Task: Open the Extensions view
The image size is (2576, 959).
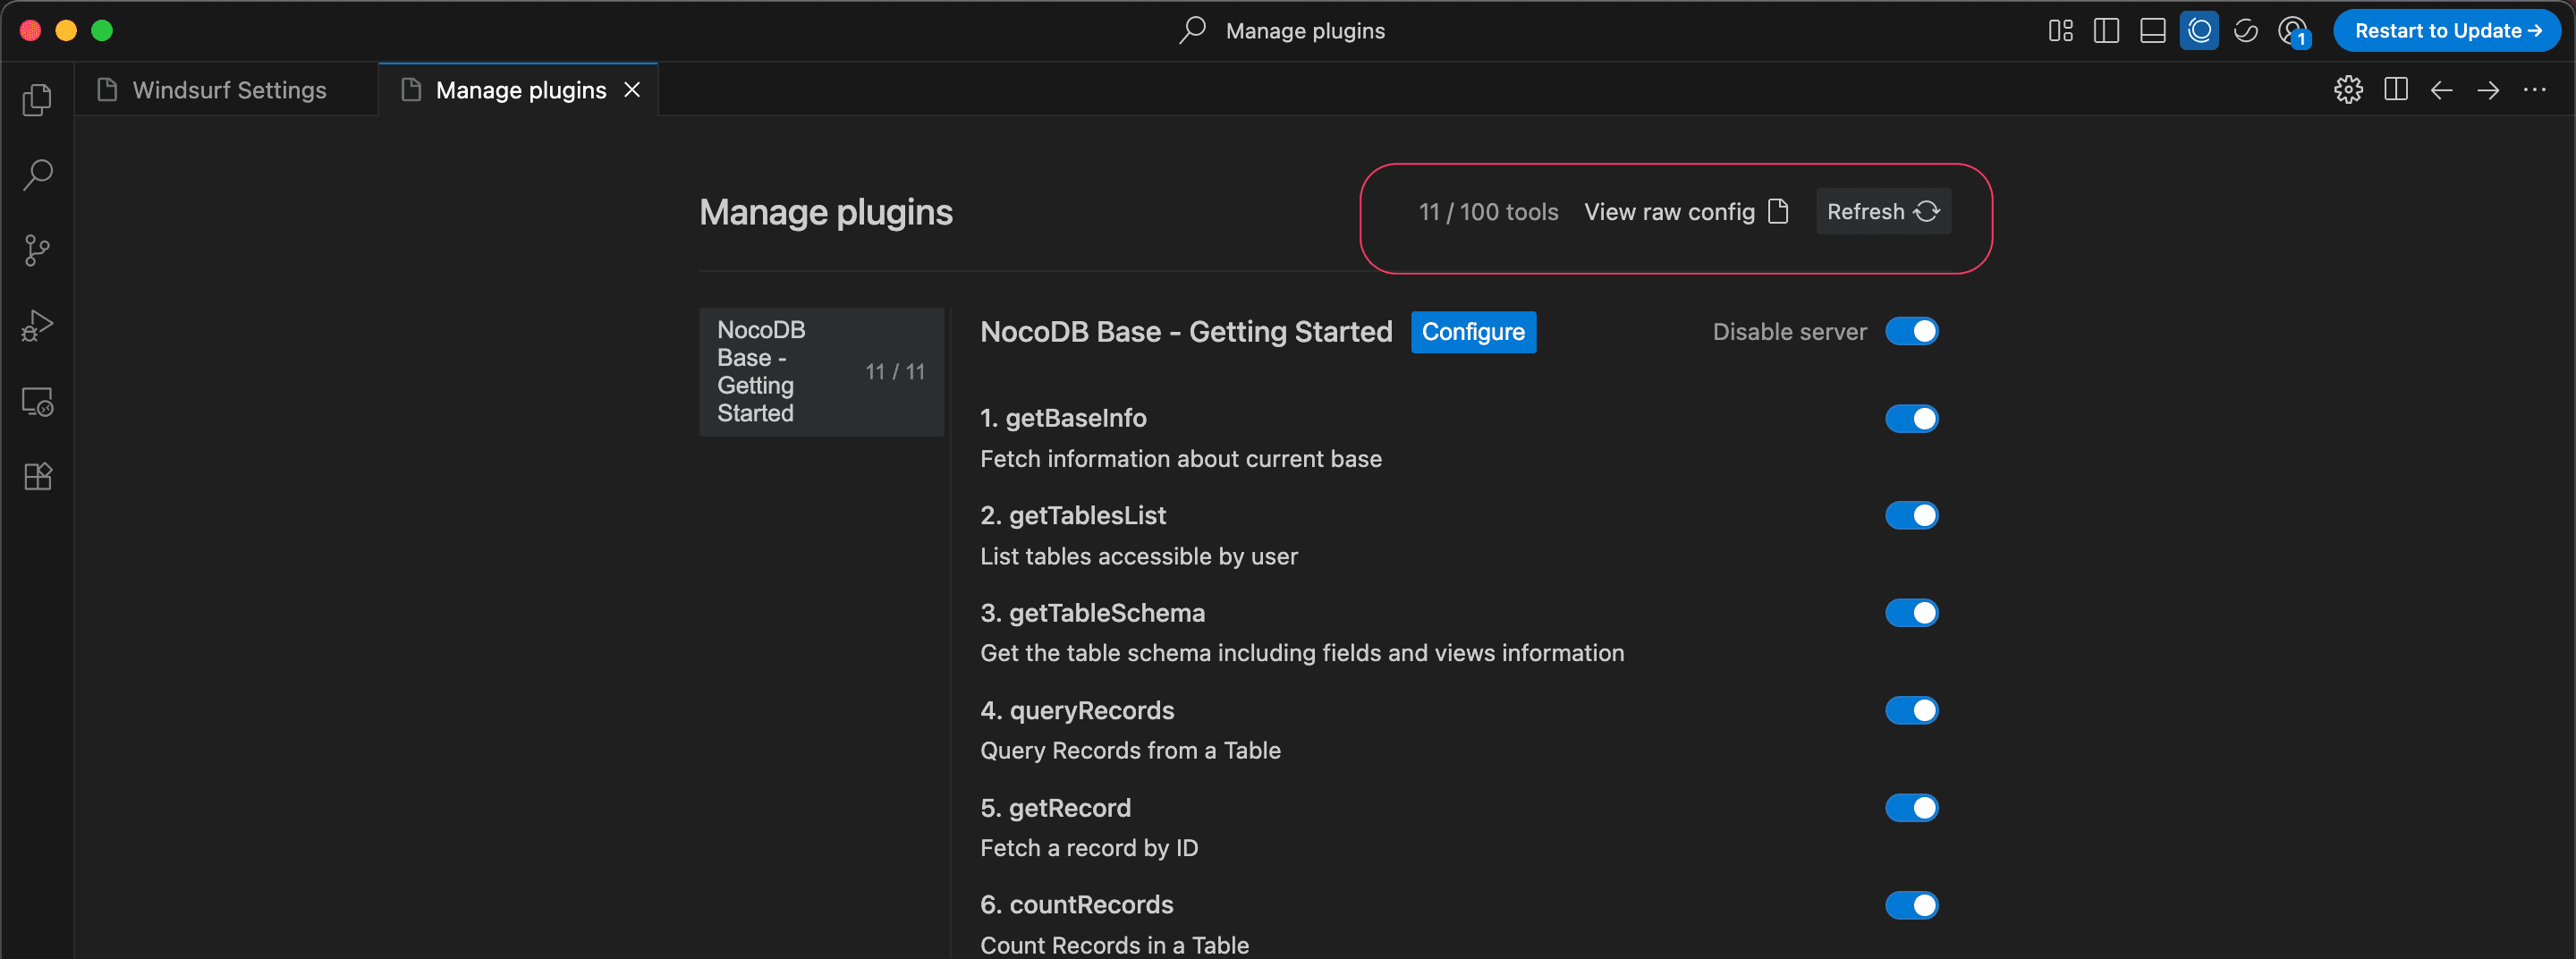Action: [x=37, y=477]
